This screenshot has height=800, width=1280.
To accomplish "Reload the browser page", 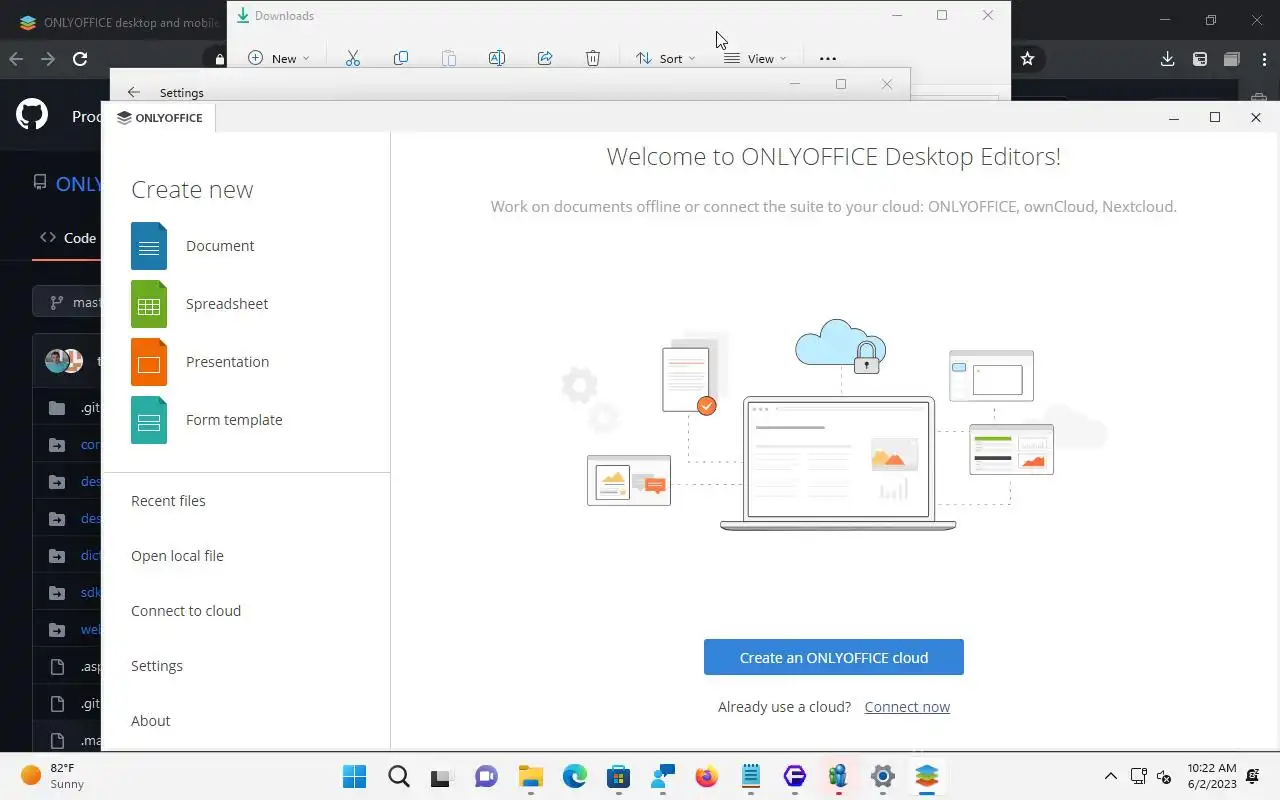I will click(x=80, y=59).
